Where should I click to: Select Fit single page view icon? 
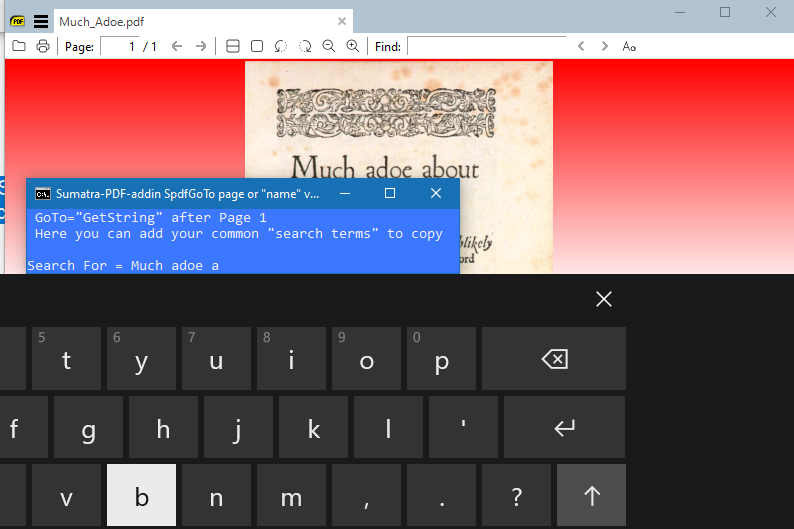click(x=257, y=46)
